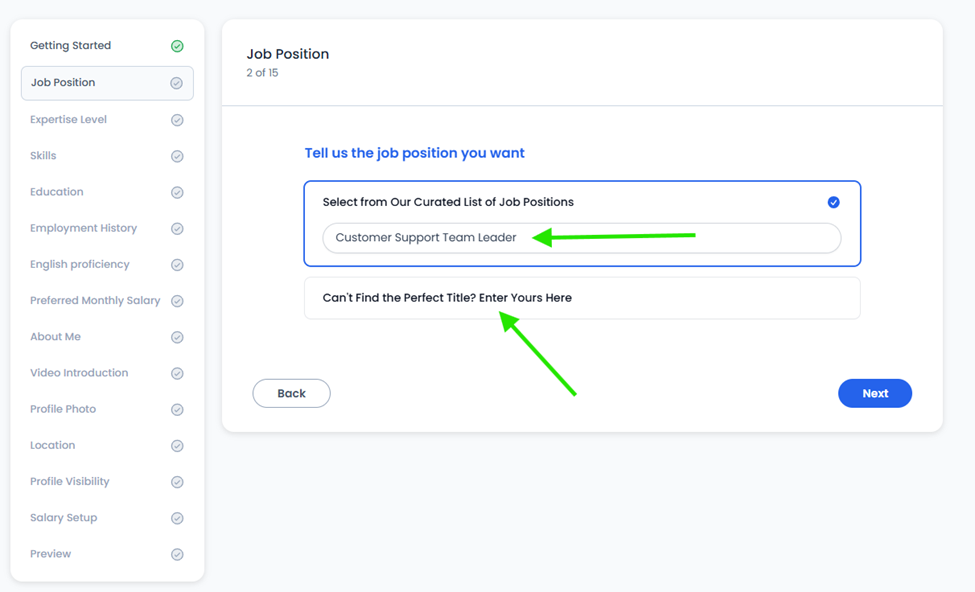Click the check icon beside Profile Photo
This screenshot has height=592, width=975.
(x=177, y=409)
